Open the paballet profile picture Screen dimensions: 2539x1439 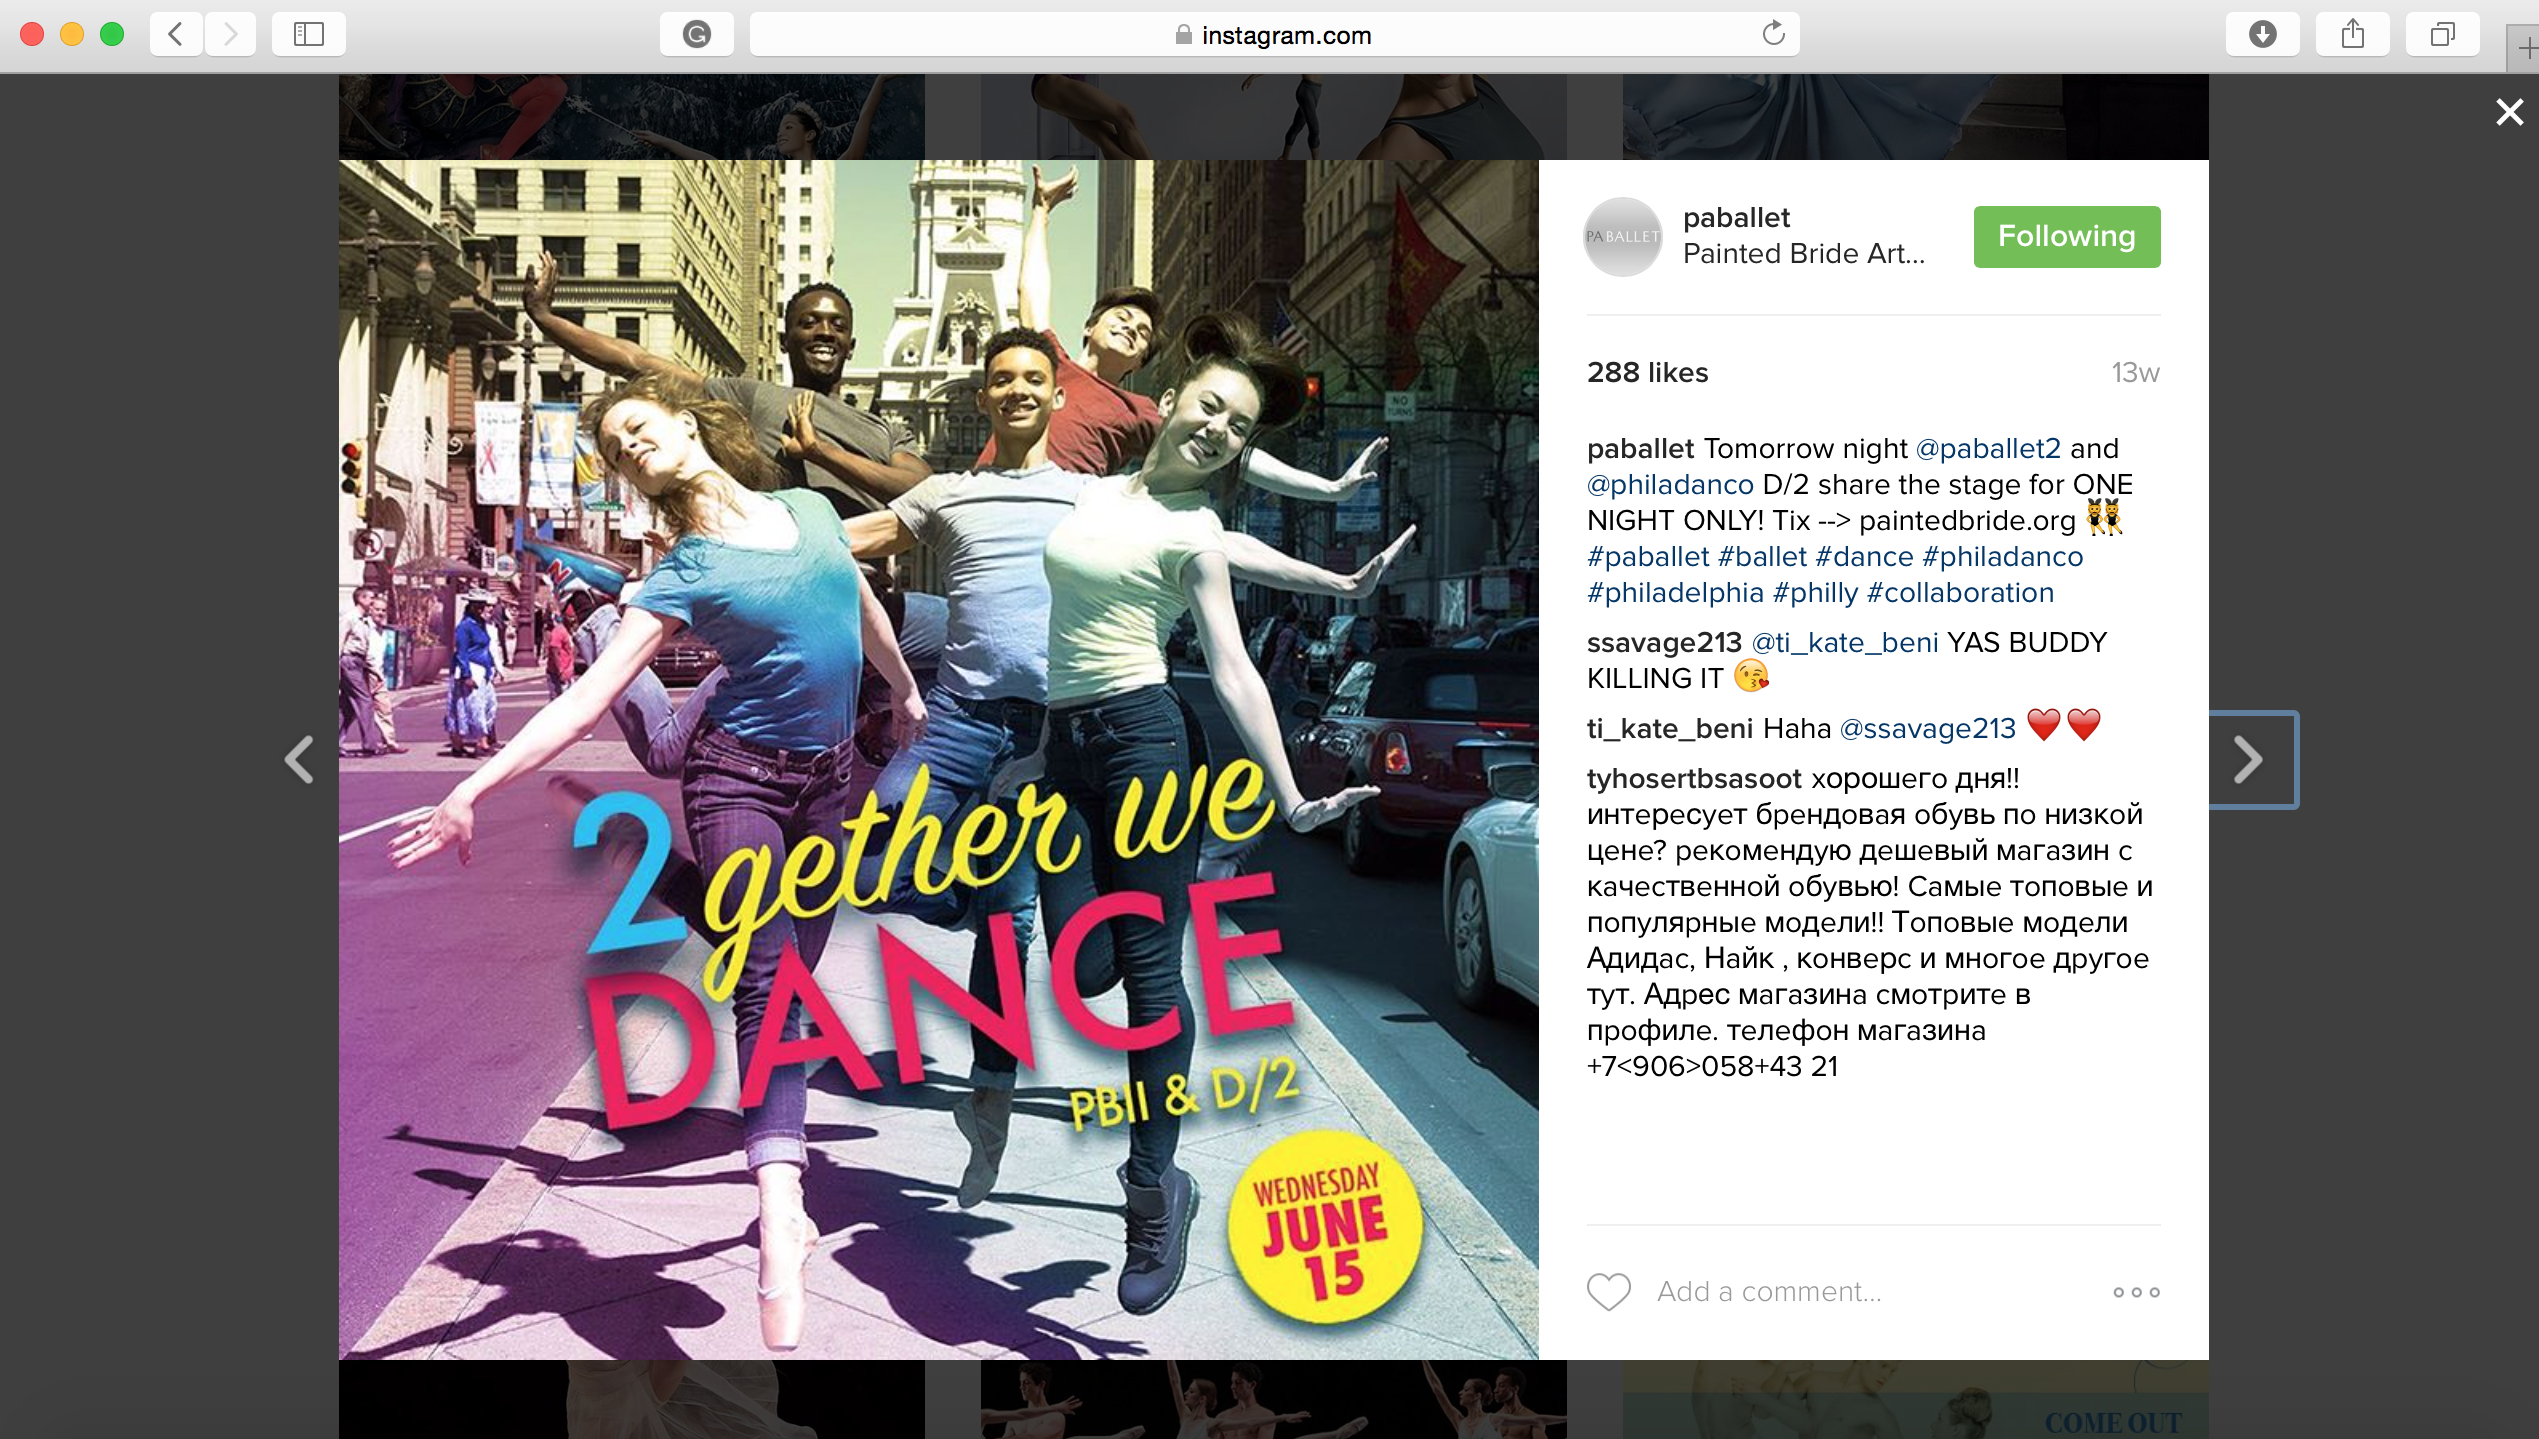(x=1621, y=237)
